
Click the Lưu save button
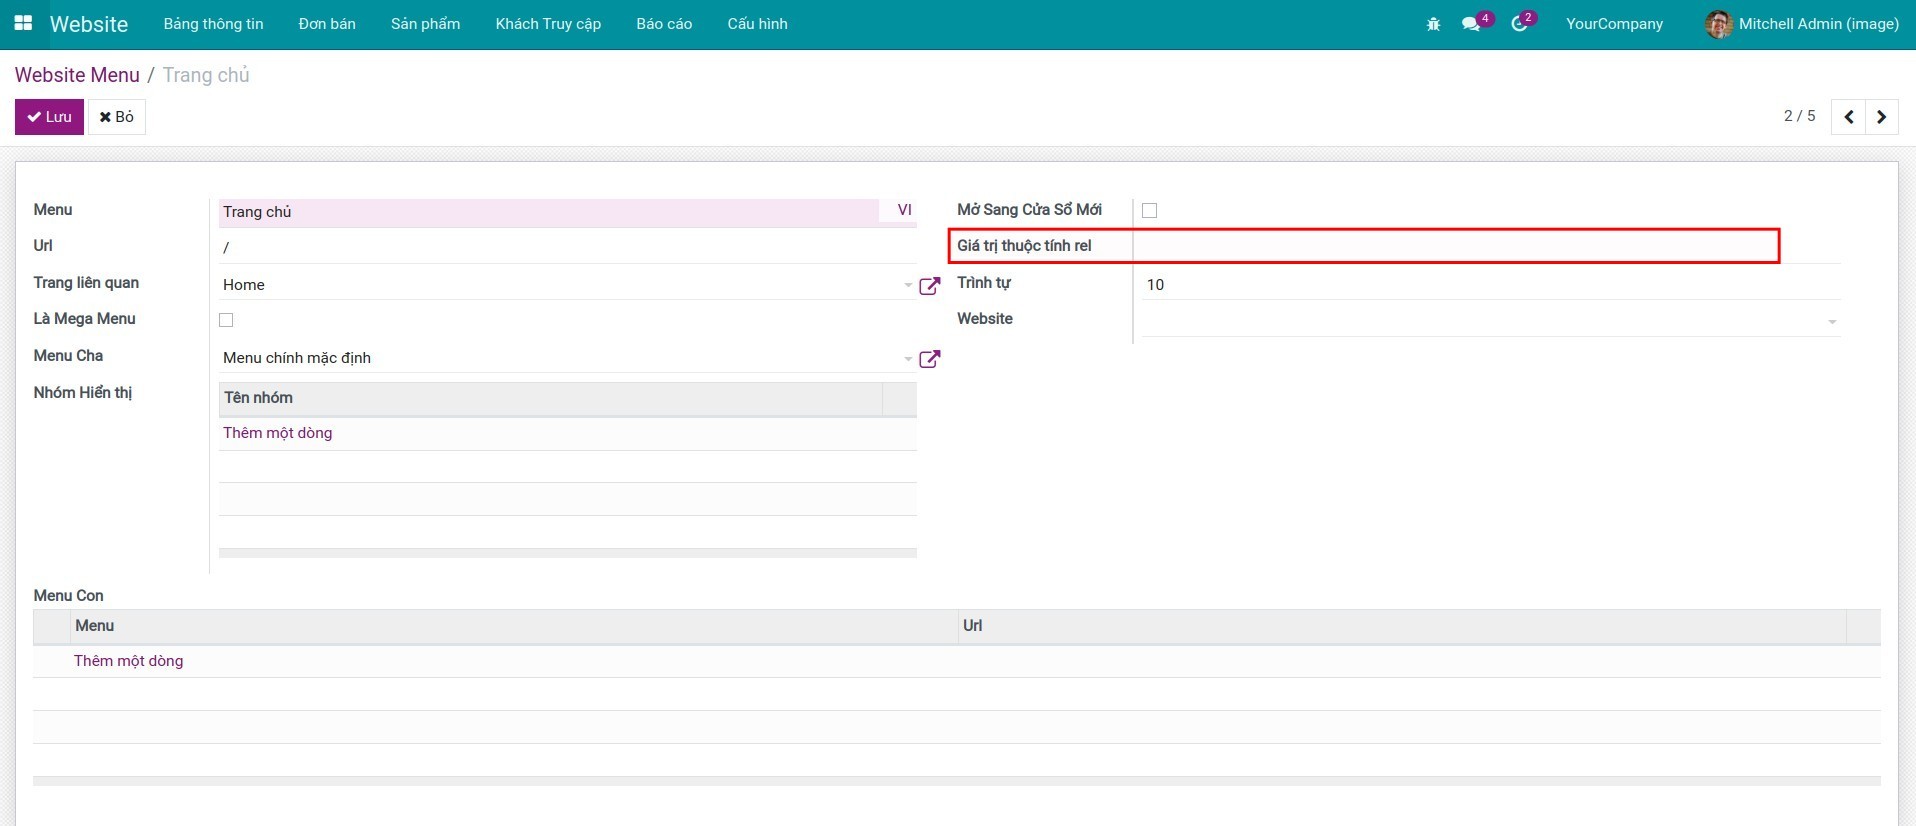pos(49,117)
